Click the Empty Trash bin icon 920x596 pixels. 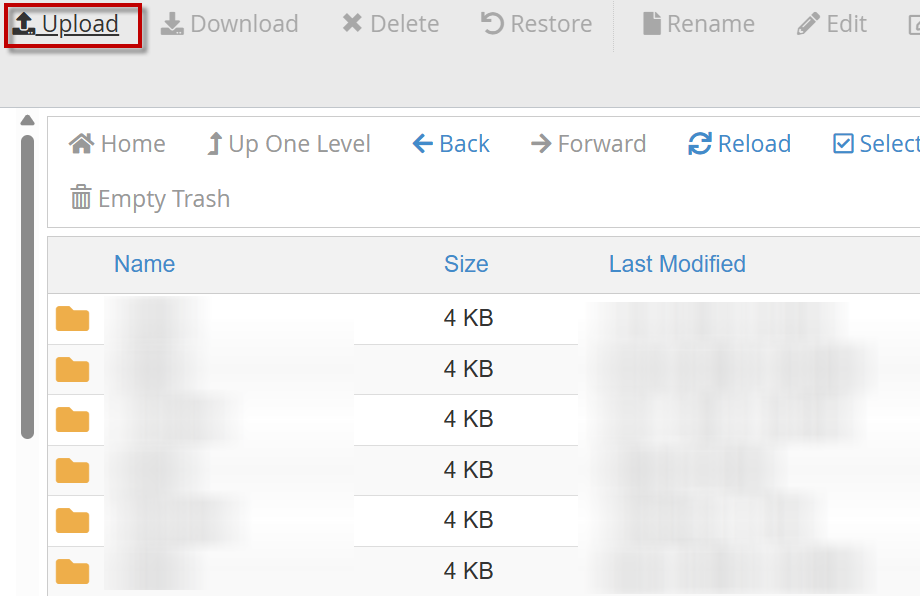coord(81,198)
